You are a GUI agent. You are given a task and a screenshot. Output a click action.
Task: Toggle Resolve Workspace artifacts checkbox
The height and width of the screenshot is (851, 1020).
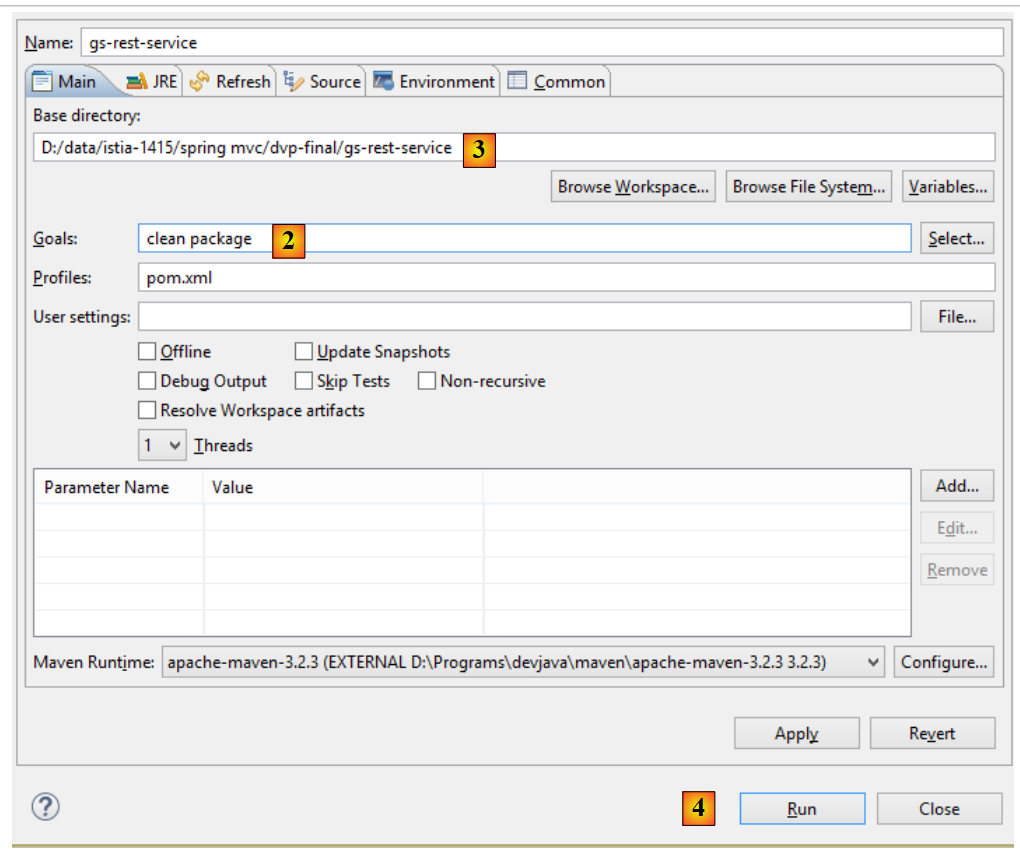pos(147,410)
